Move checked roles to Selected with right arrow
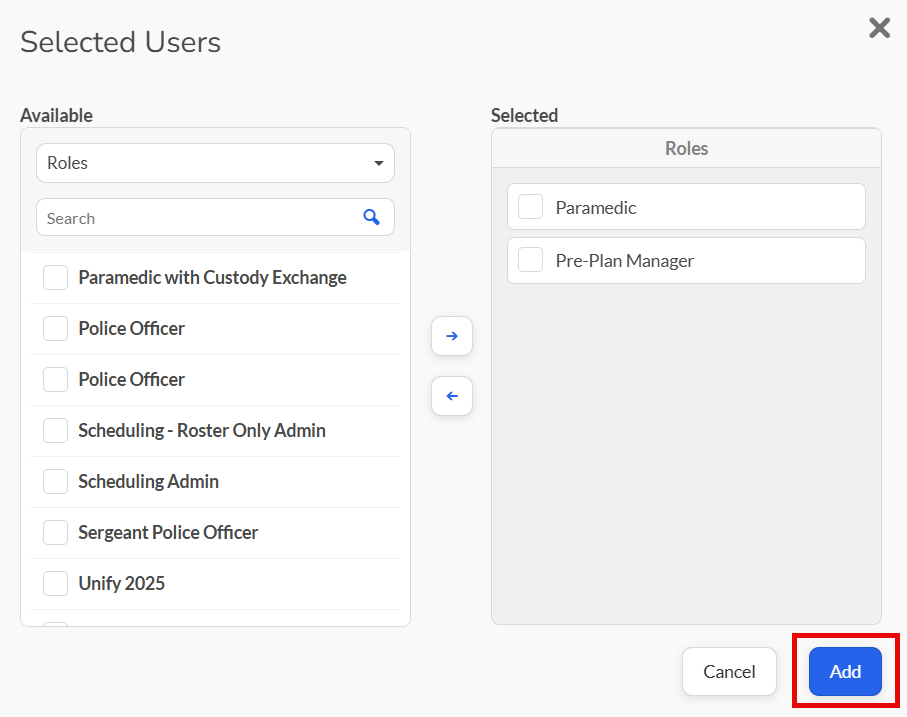This screenshot has height=717, width=907. pyautogui.click(x=452, y=336)
